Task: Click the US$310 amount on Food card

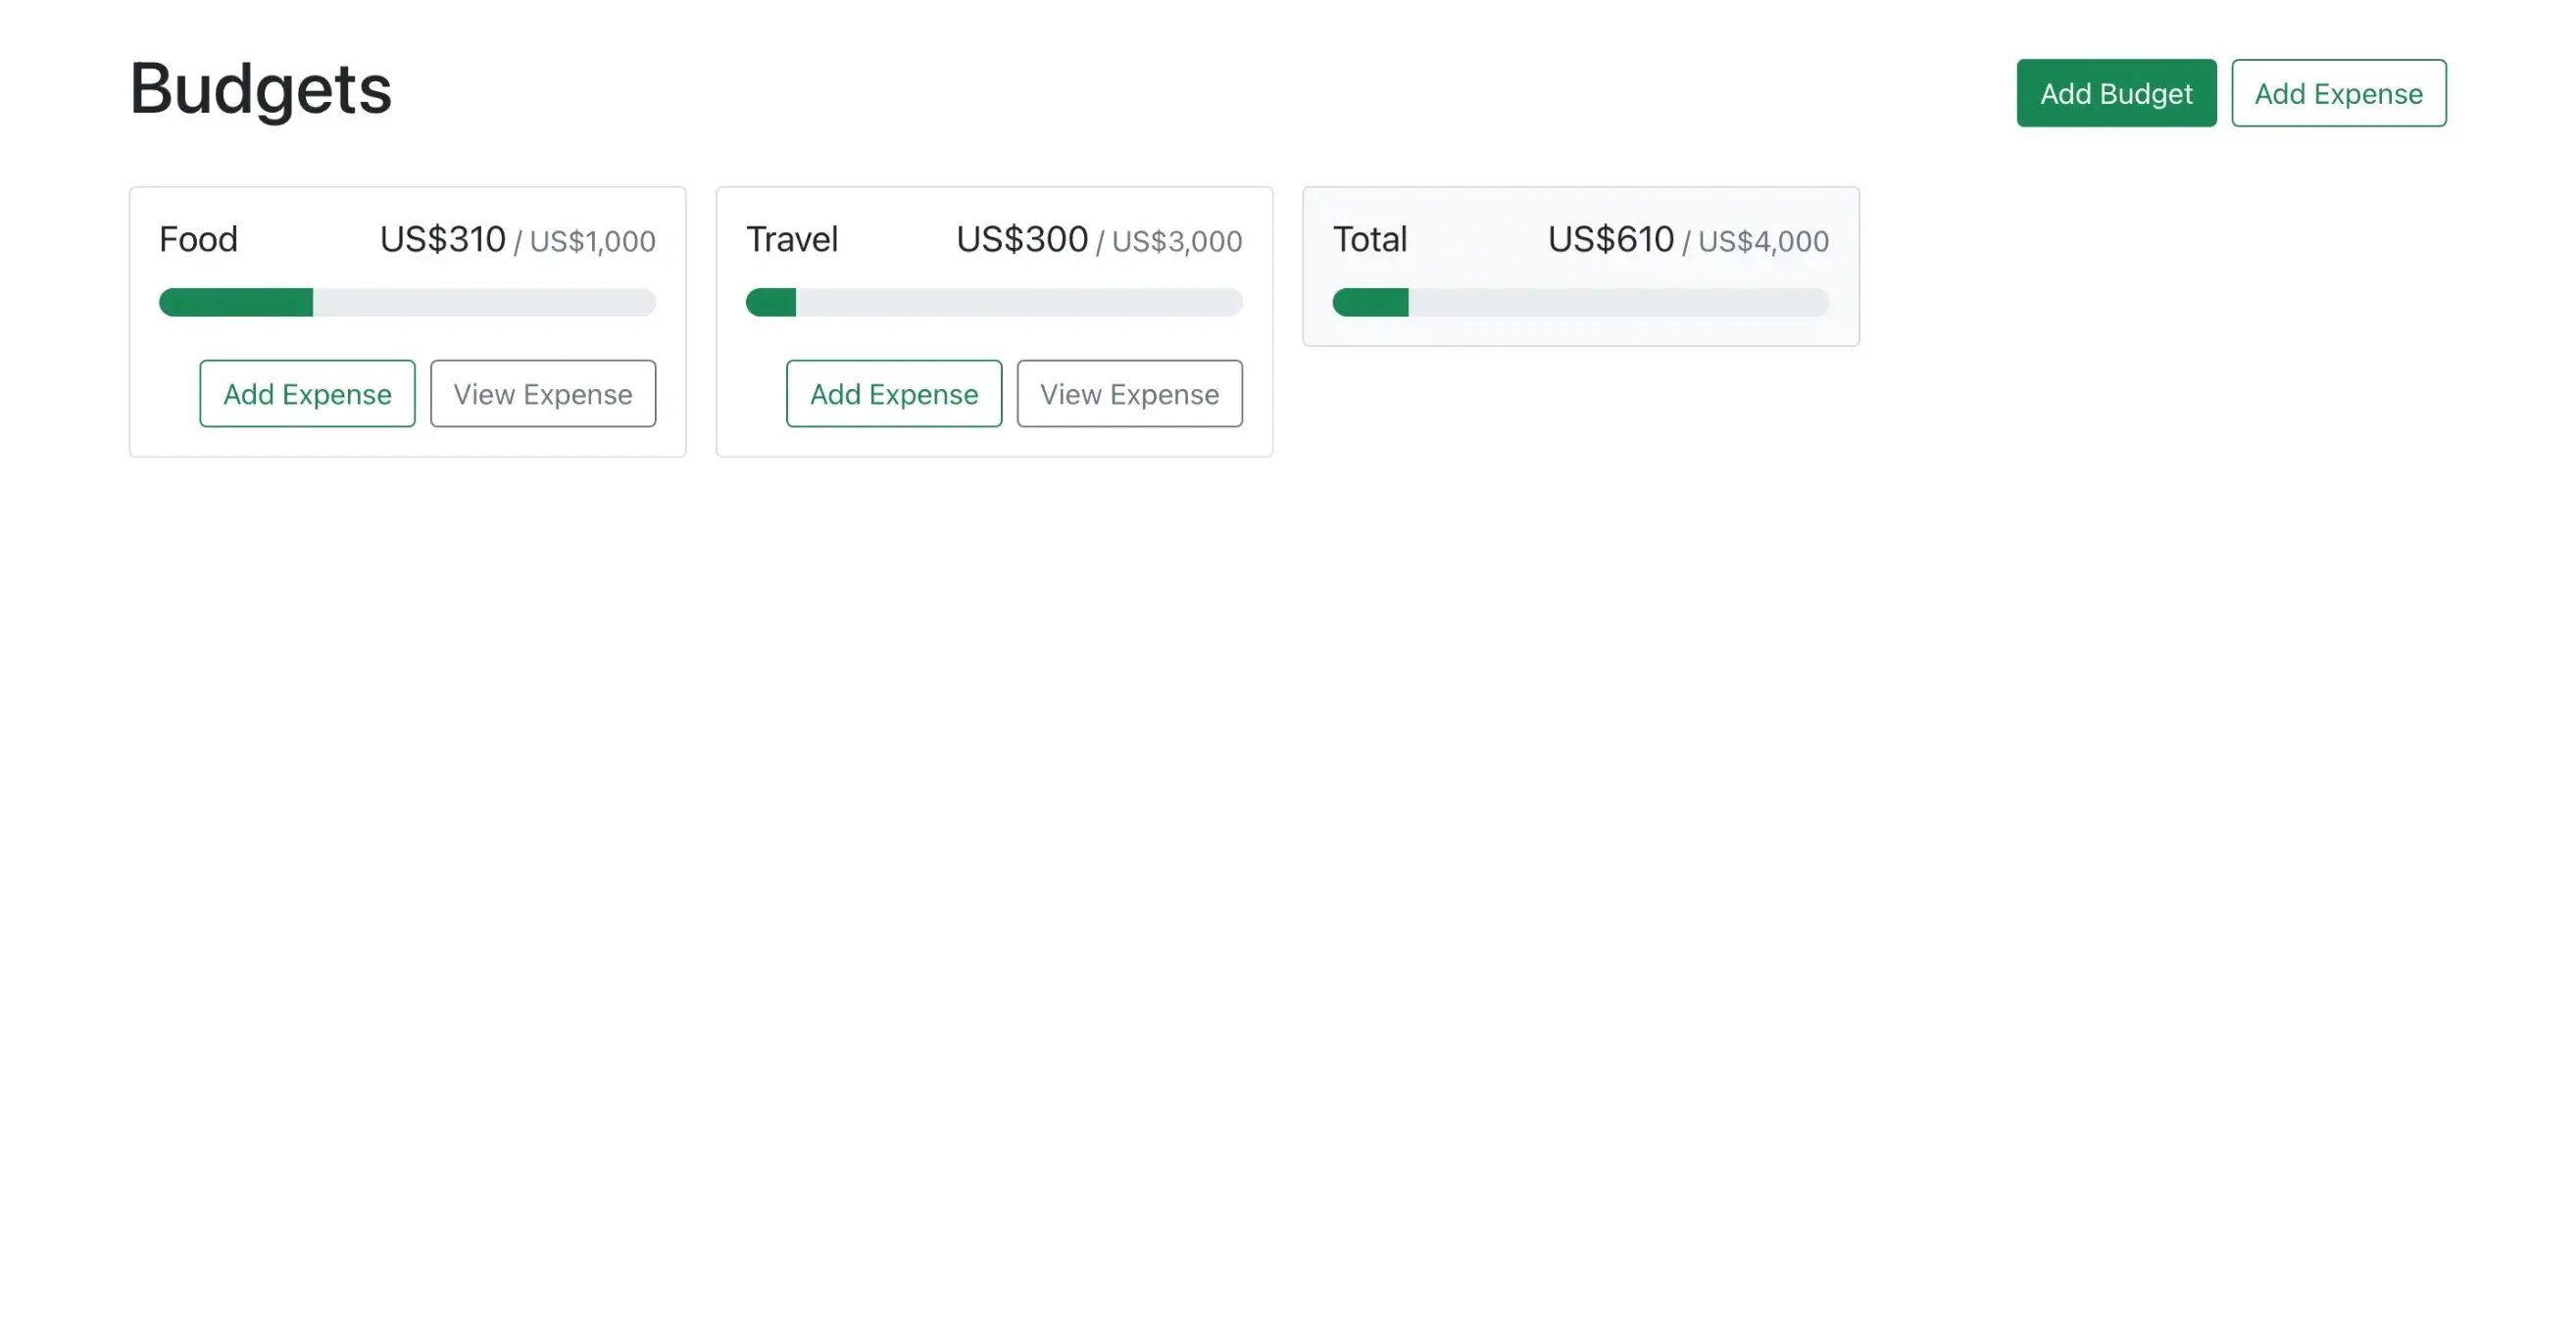Action: click(443, 238)
